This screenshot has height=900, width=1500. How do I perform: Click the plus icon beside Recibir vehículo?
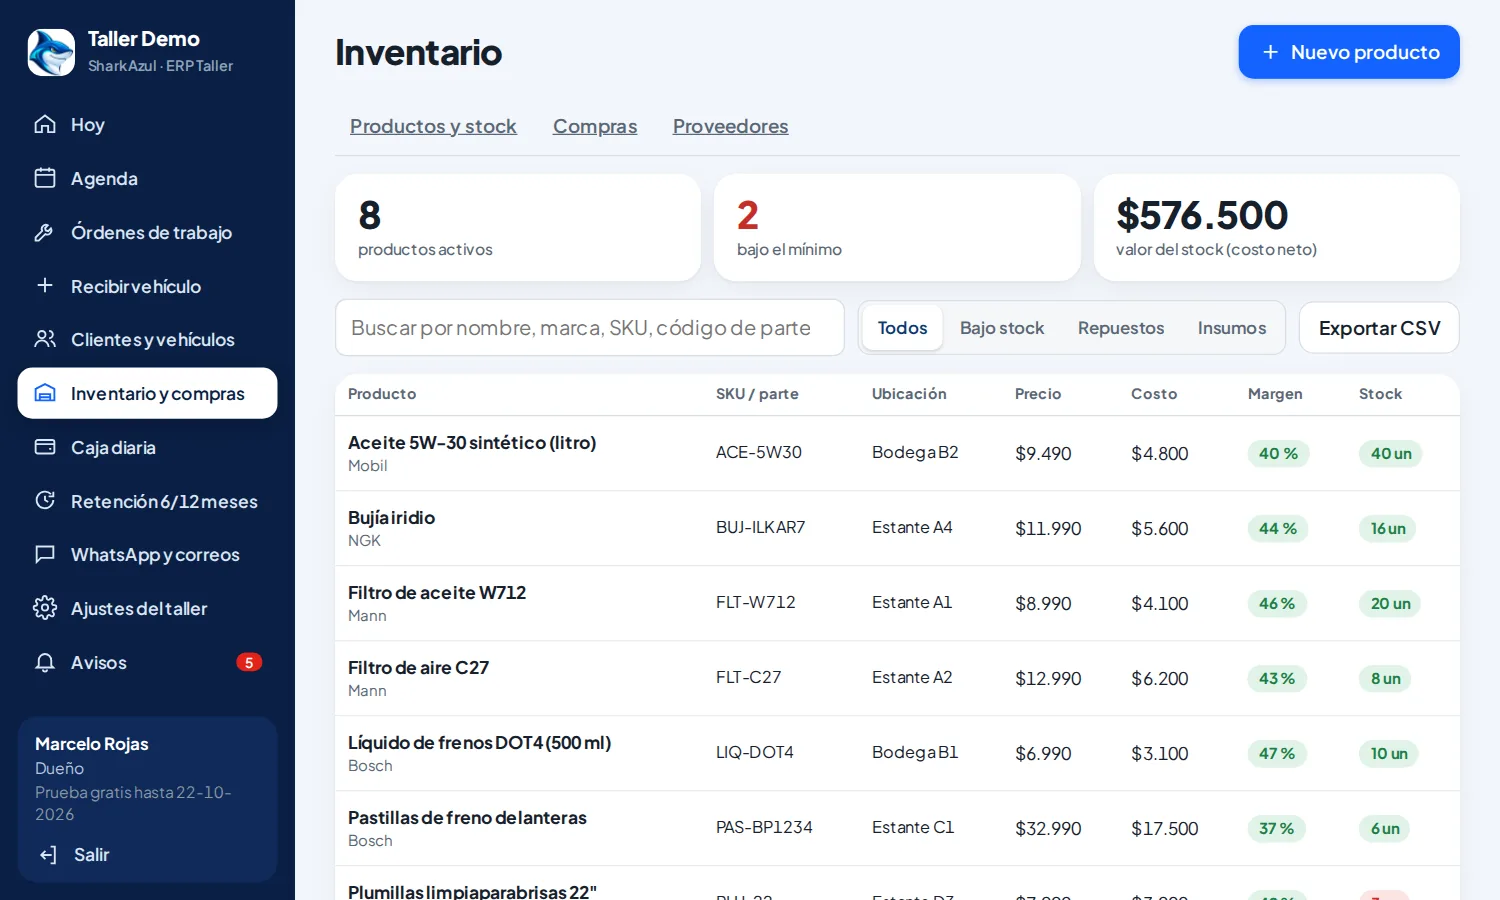[45, 286]
